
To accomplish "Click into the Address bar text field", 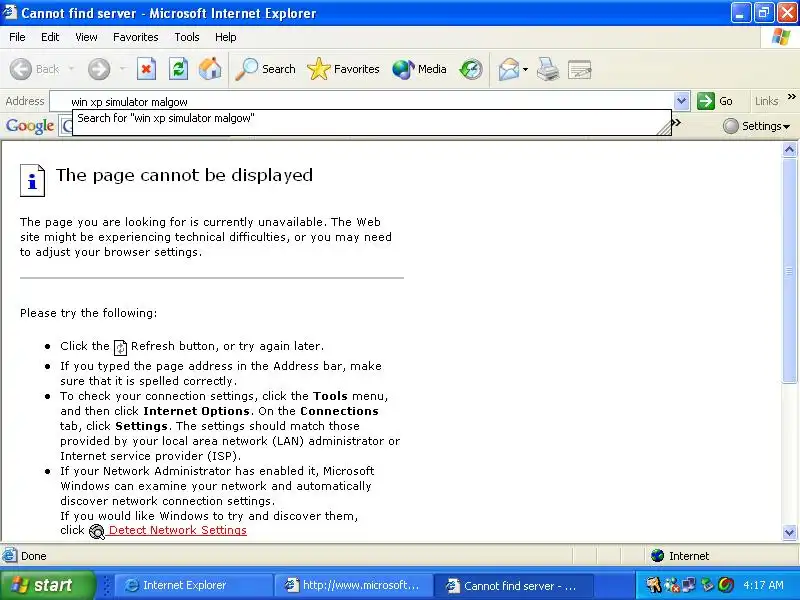I will click(362, 102).
